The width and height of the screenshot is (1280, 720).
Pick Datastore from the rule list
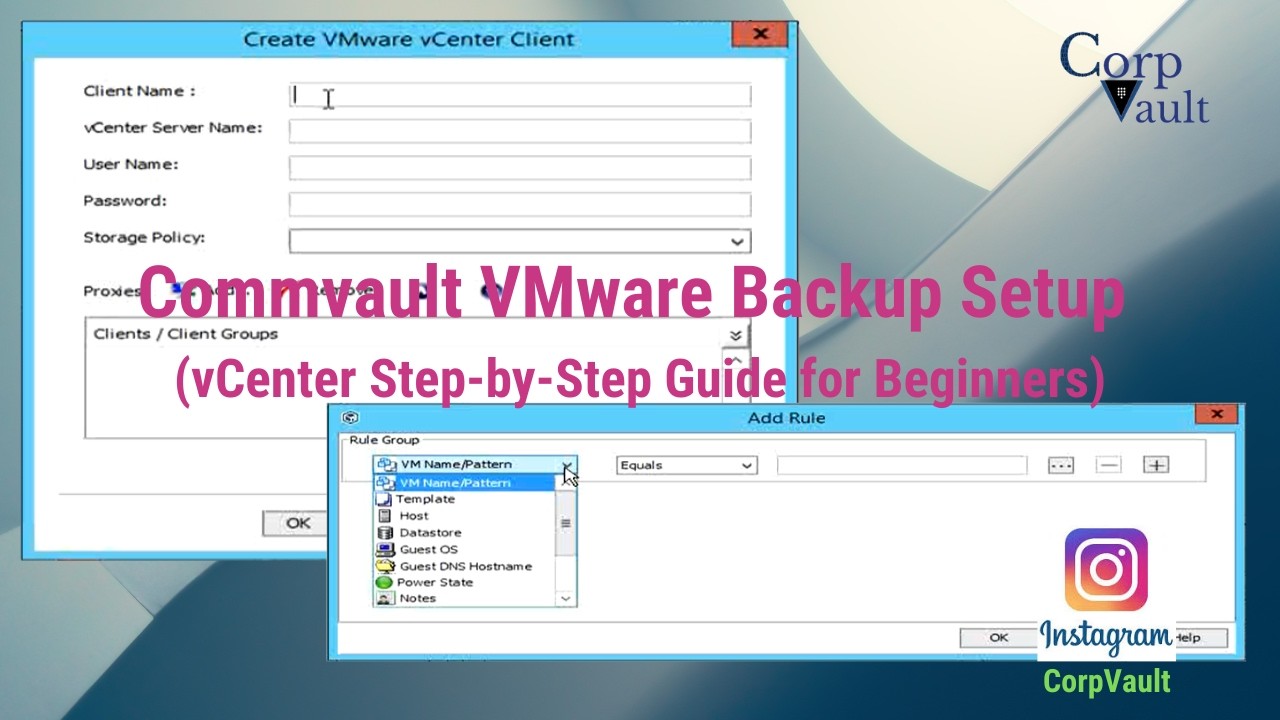pyautogui.click(x=430, y=533)
